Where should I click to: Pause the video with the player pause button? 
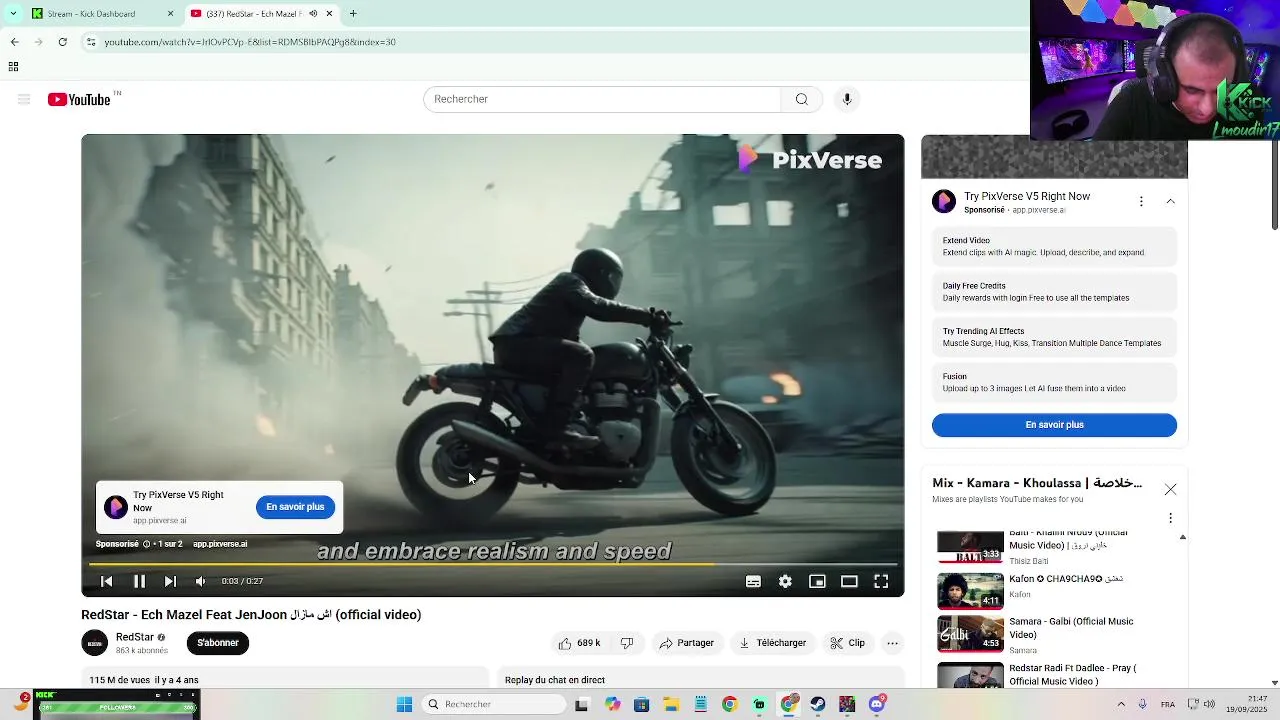tap(139, 581)
